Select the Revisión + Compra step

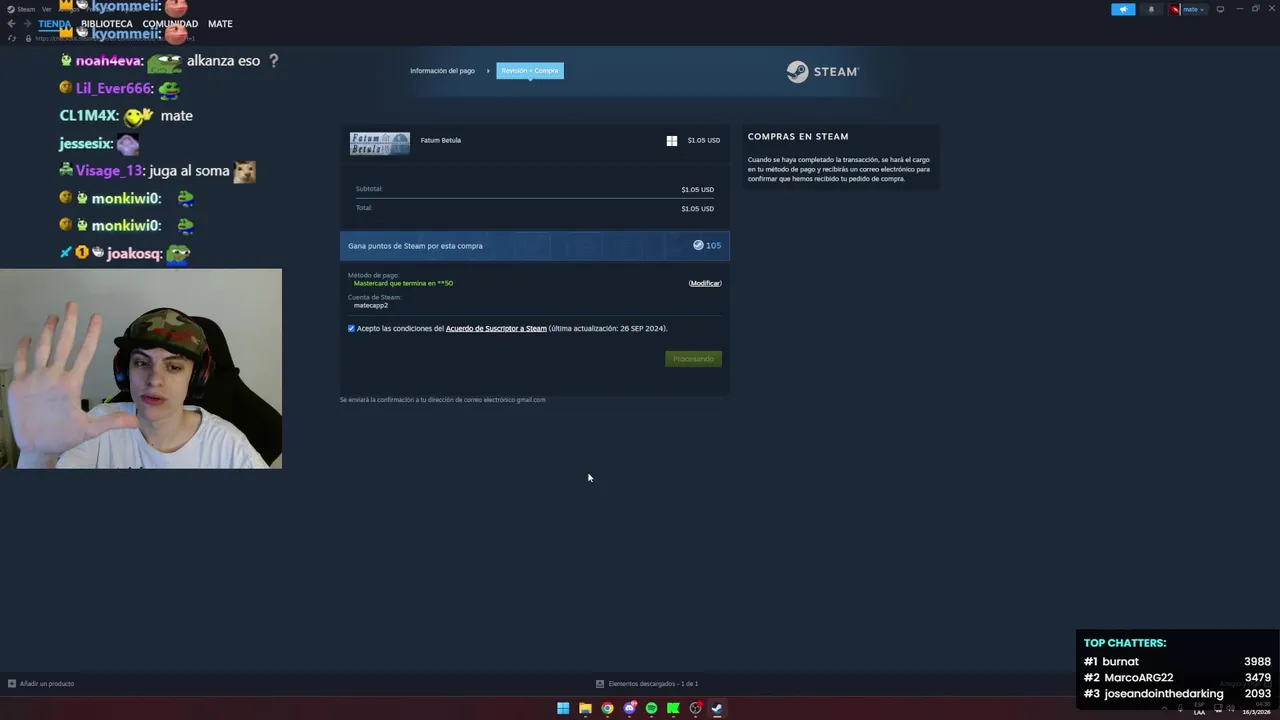[x=530, y=71]
